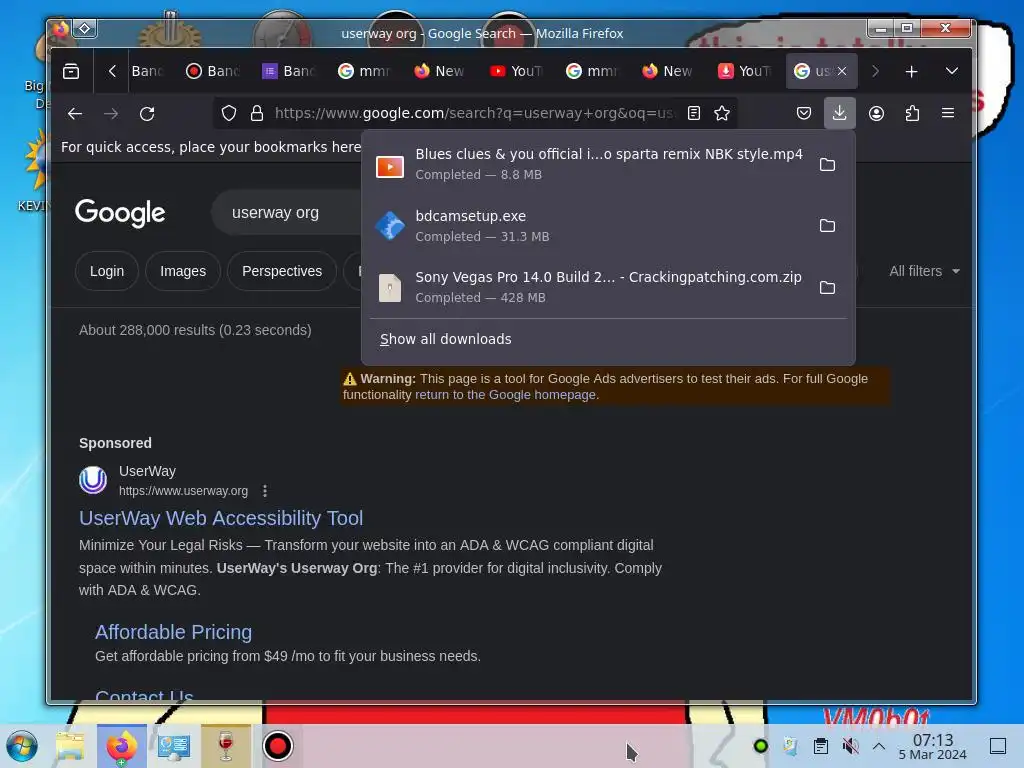Toggle muted volume icon in tray
This screenshot has width=1024, height=768.
[850, 746]
